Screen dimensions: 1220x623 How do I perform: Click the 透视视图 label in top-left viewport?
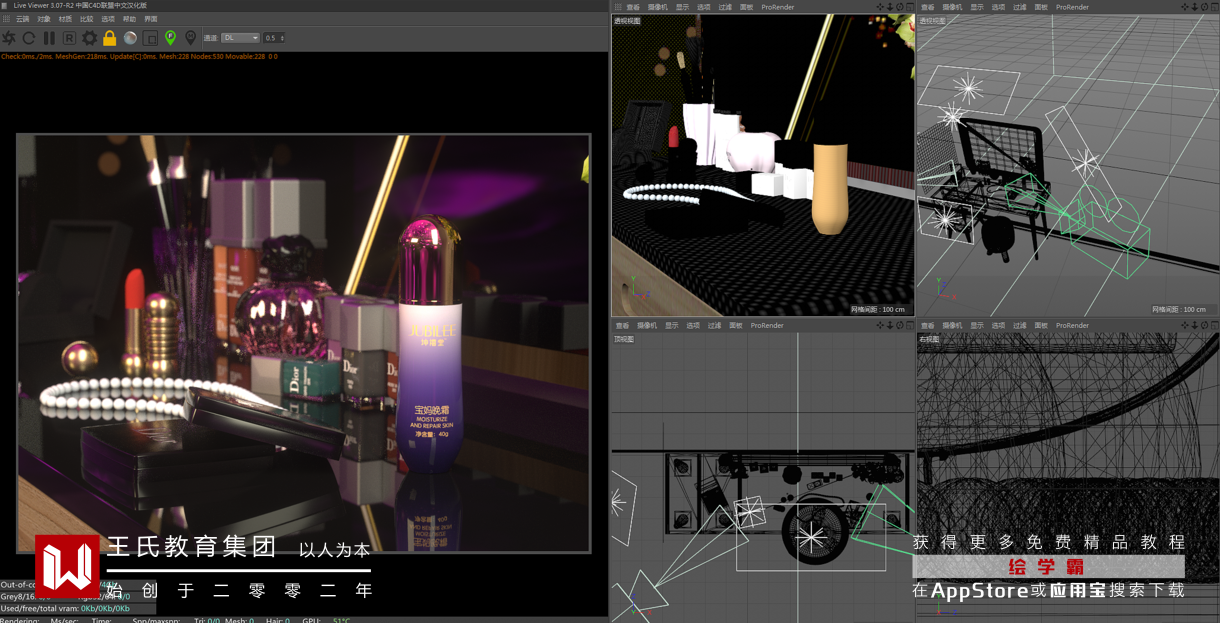627,21
